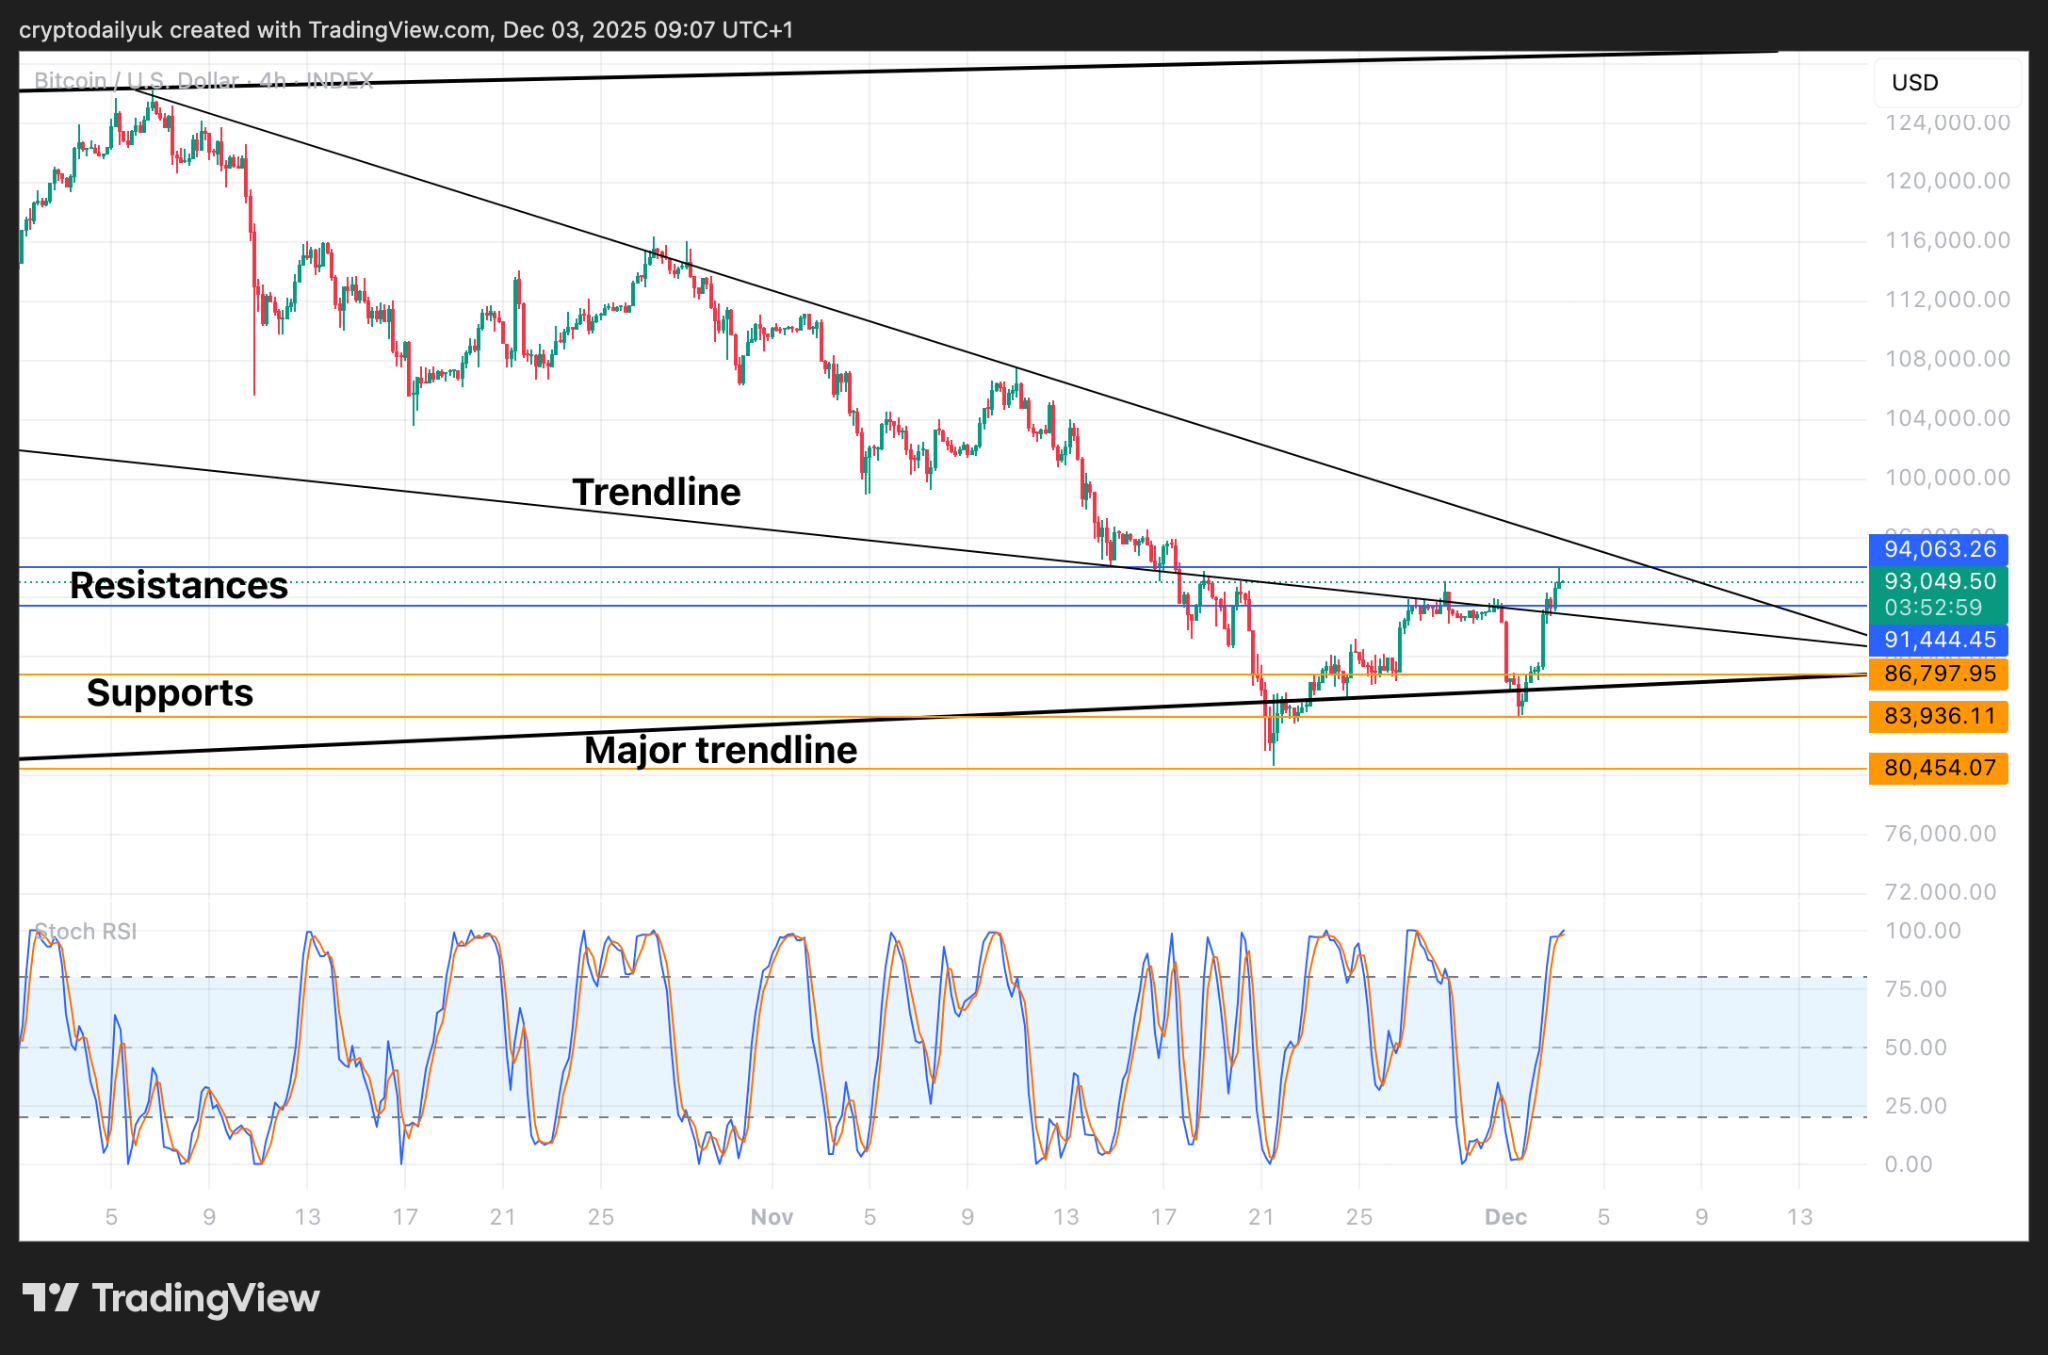The width and height of the screenshot is (2048, 1355).
Task: Select the Major trendline text label
Action: point(720,750)
